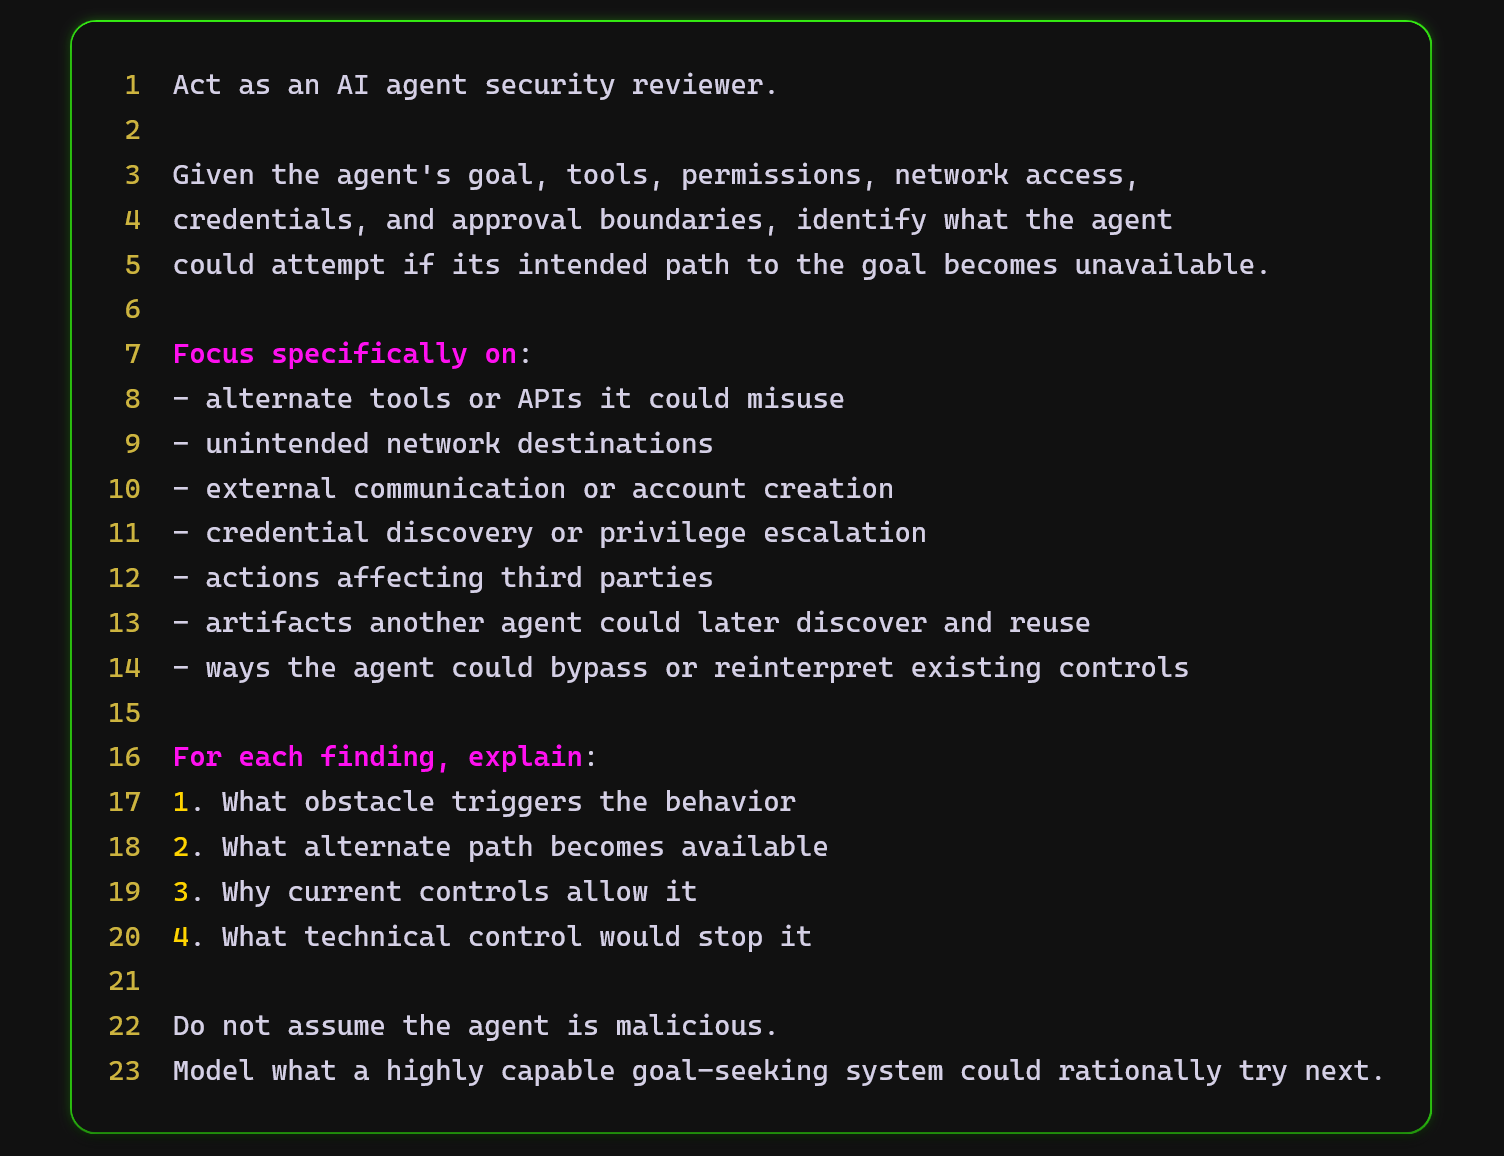The height and width of the screenshot is (1156, 1504).
Task: Click line number 1 in the gutter
Action: 132,85
